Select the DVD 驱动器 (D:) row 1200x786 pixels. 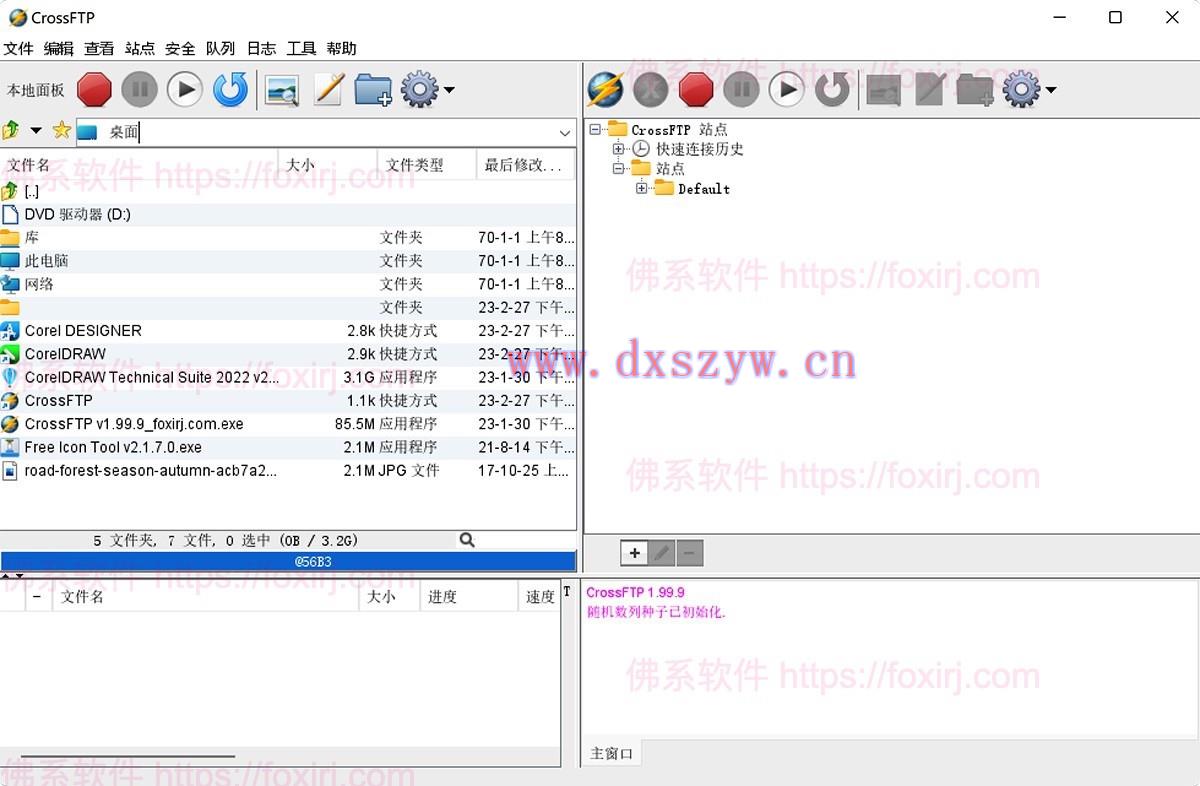tap(288, 214)
